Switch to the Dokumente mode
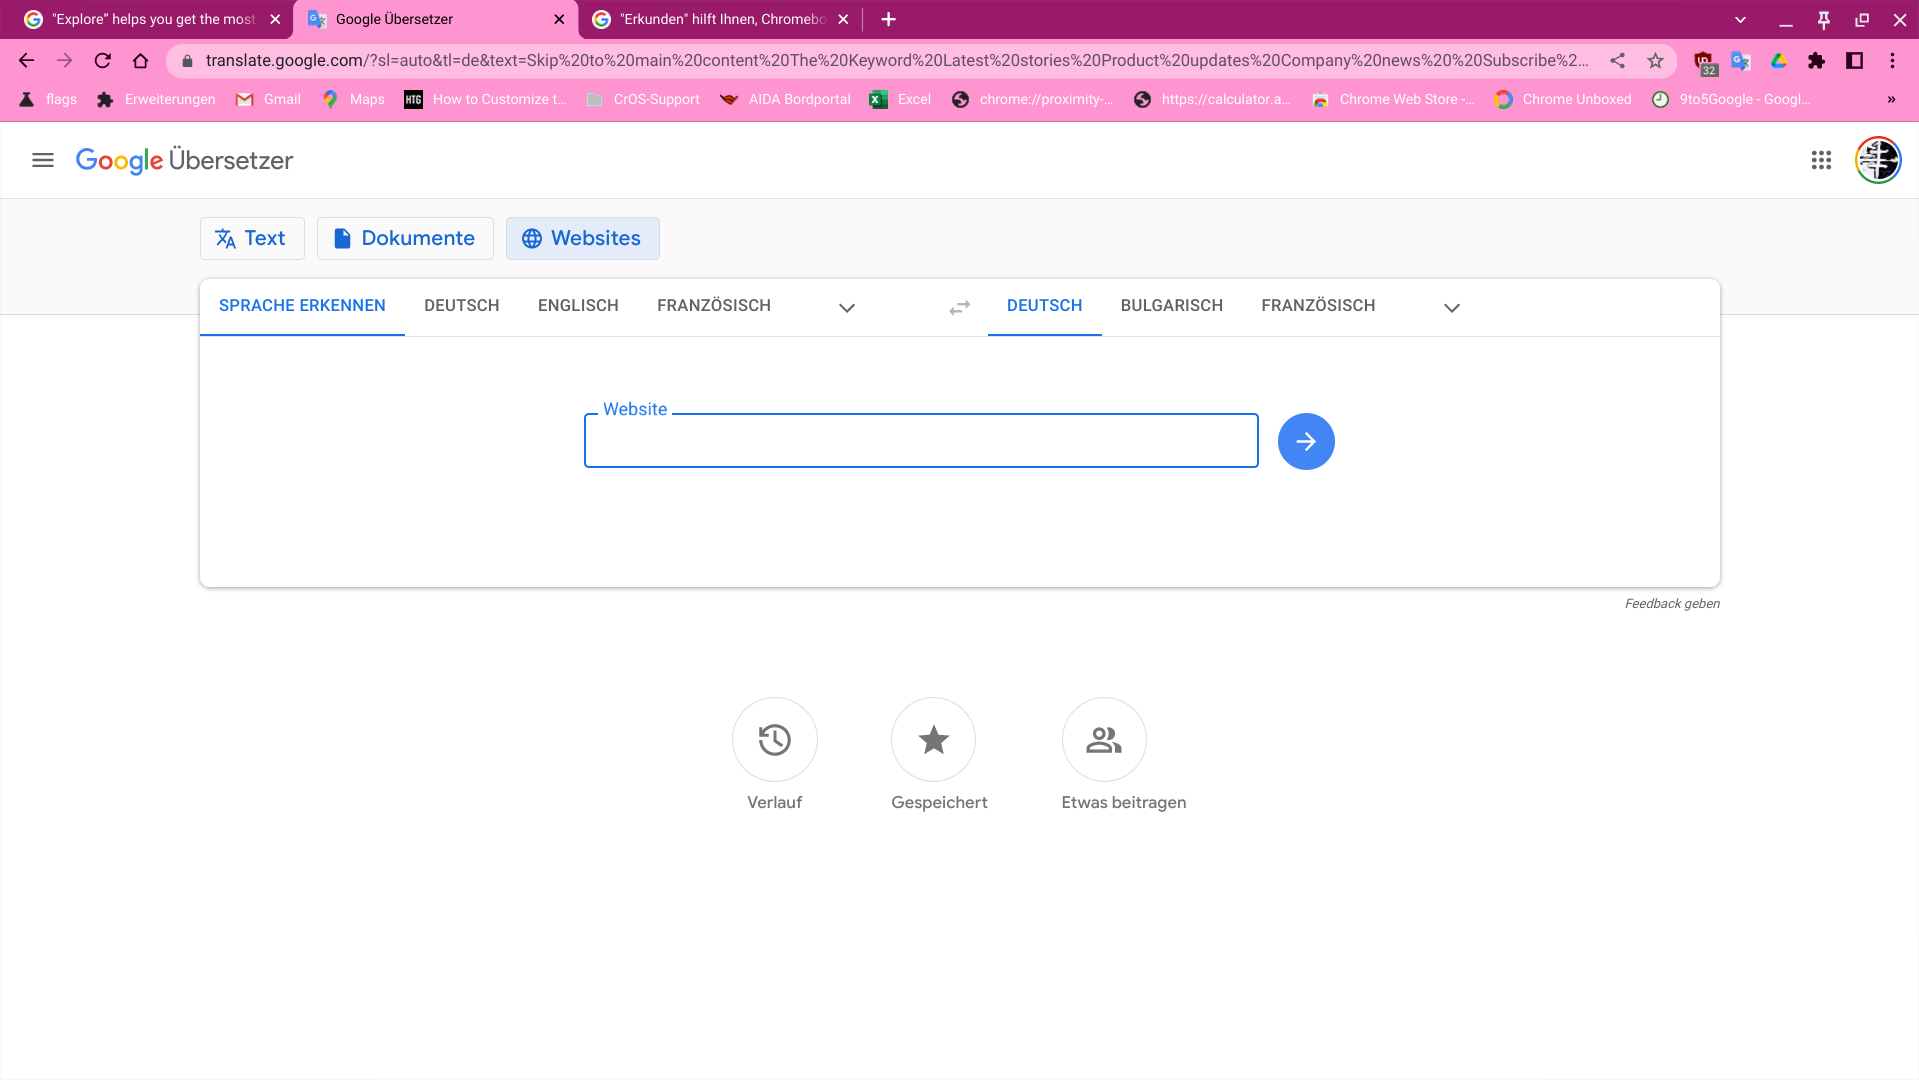This screenshot has width=1919, height=1080. (x=405, y=238)
